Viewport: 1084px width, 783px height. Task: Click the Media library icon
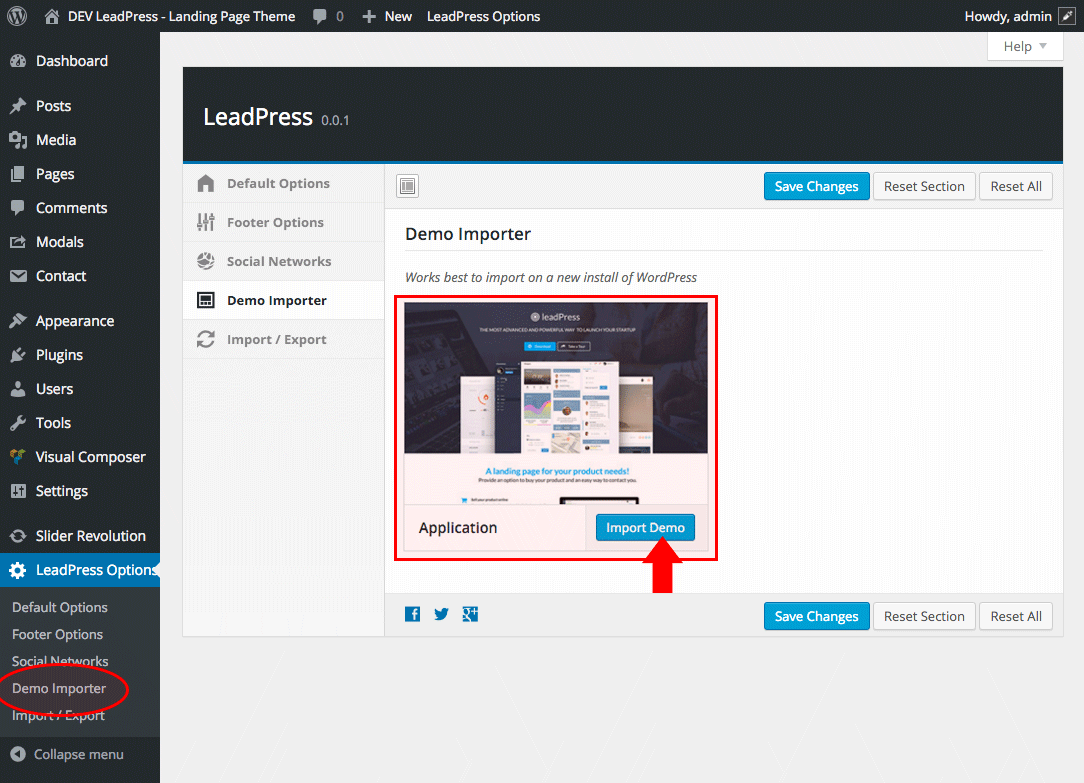pyautogui.click(x=18, y=140)
